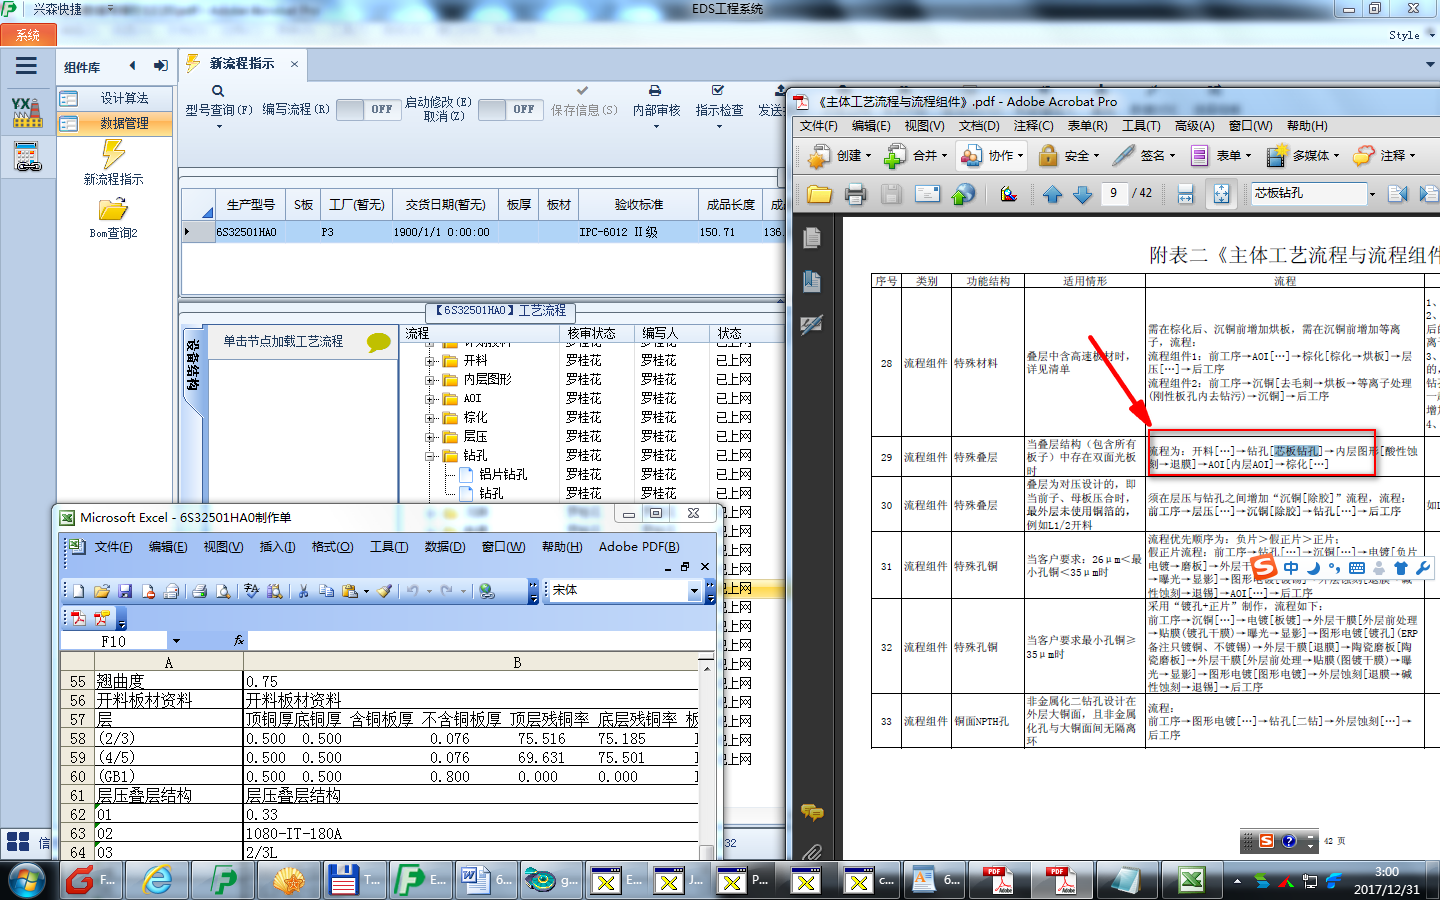Open Acrobat 高级(A) menu
Viewport: 1440px width, 900px height.
(x=1194, y=126)
